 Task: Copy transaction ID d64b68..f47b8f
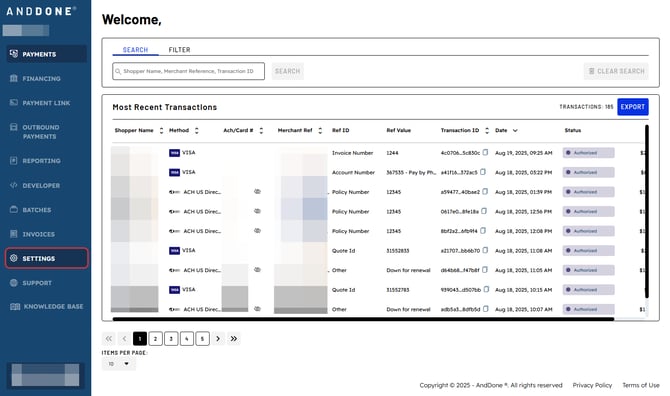485,270
